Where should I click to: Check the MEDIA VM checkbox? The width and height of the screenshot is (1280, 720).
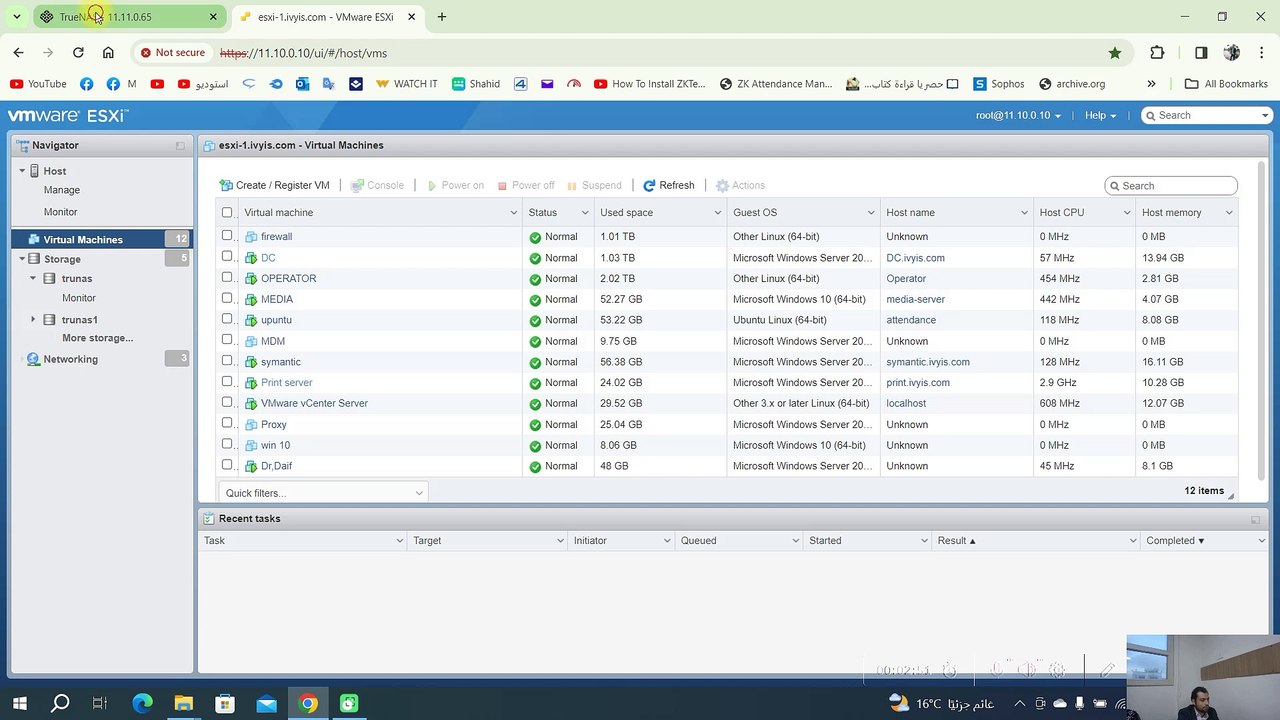point(227,299)
